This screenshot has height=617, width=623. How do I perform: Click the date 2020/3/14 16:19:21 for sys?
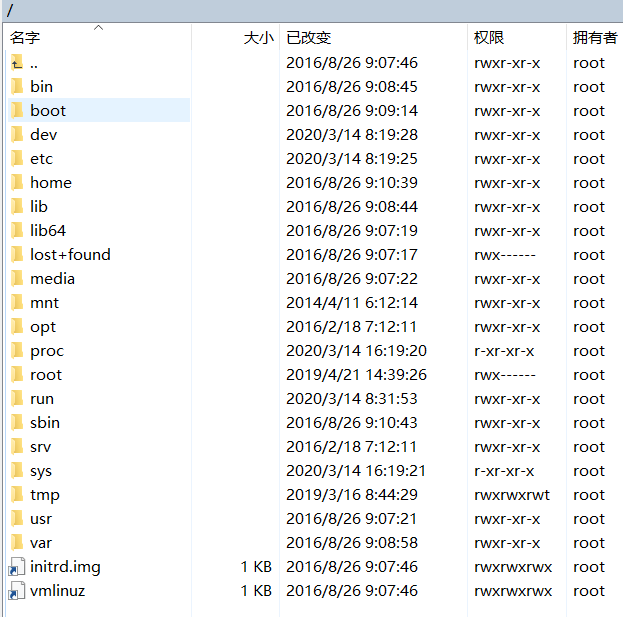pos(356,470)
